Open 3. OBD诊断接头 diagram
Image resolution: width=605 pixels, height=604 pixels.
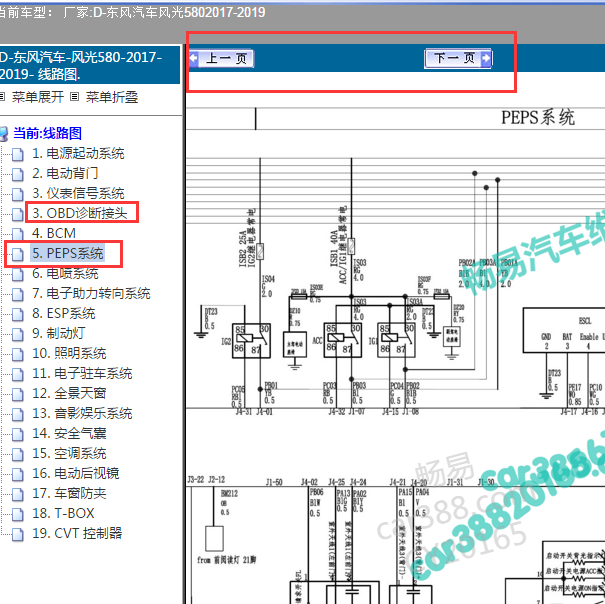[79, 213]
